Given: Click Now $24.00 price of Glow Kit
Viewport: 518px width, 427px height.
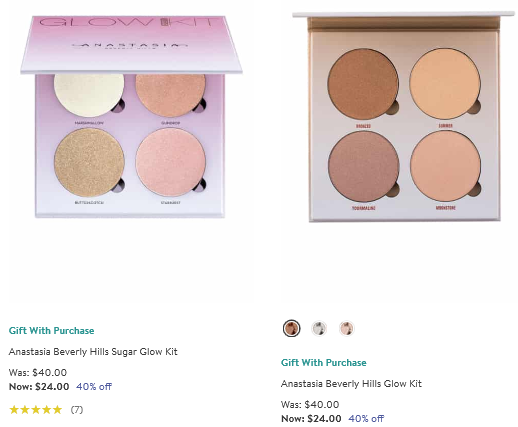Looking at the screenshot, I should [311, 419].
